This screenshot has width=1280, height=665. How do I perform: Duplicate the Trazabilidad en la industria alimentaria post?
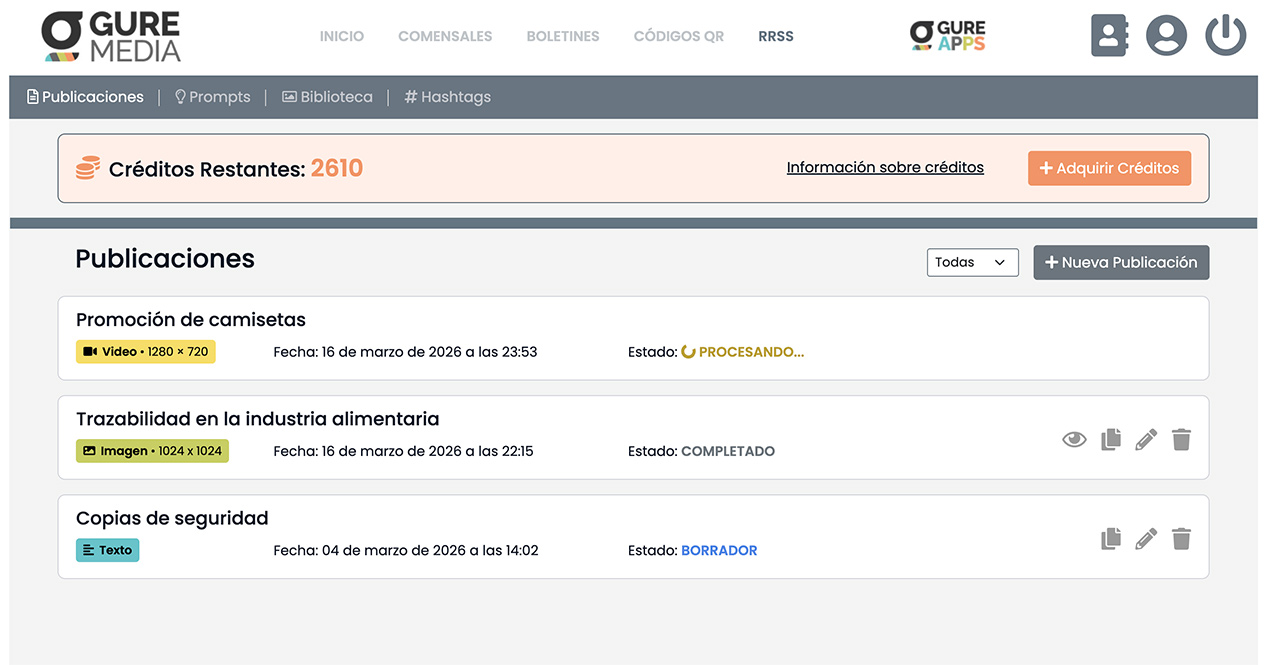1110,439
